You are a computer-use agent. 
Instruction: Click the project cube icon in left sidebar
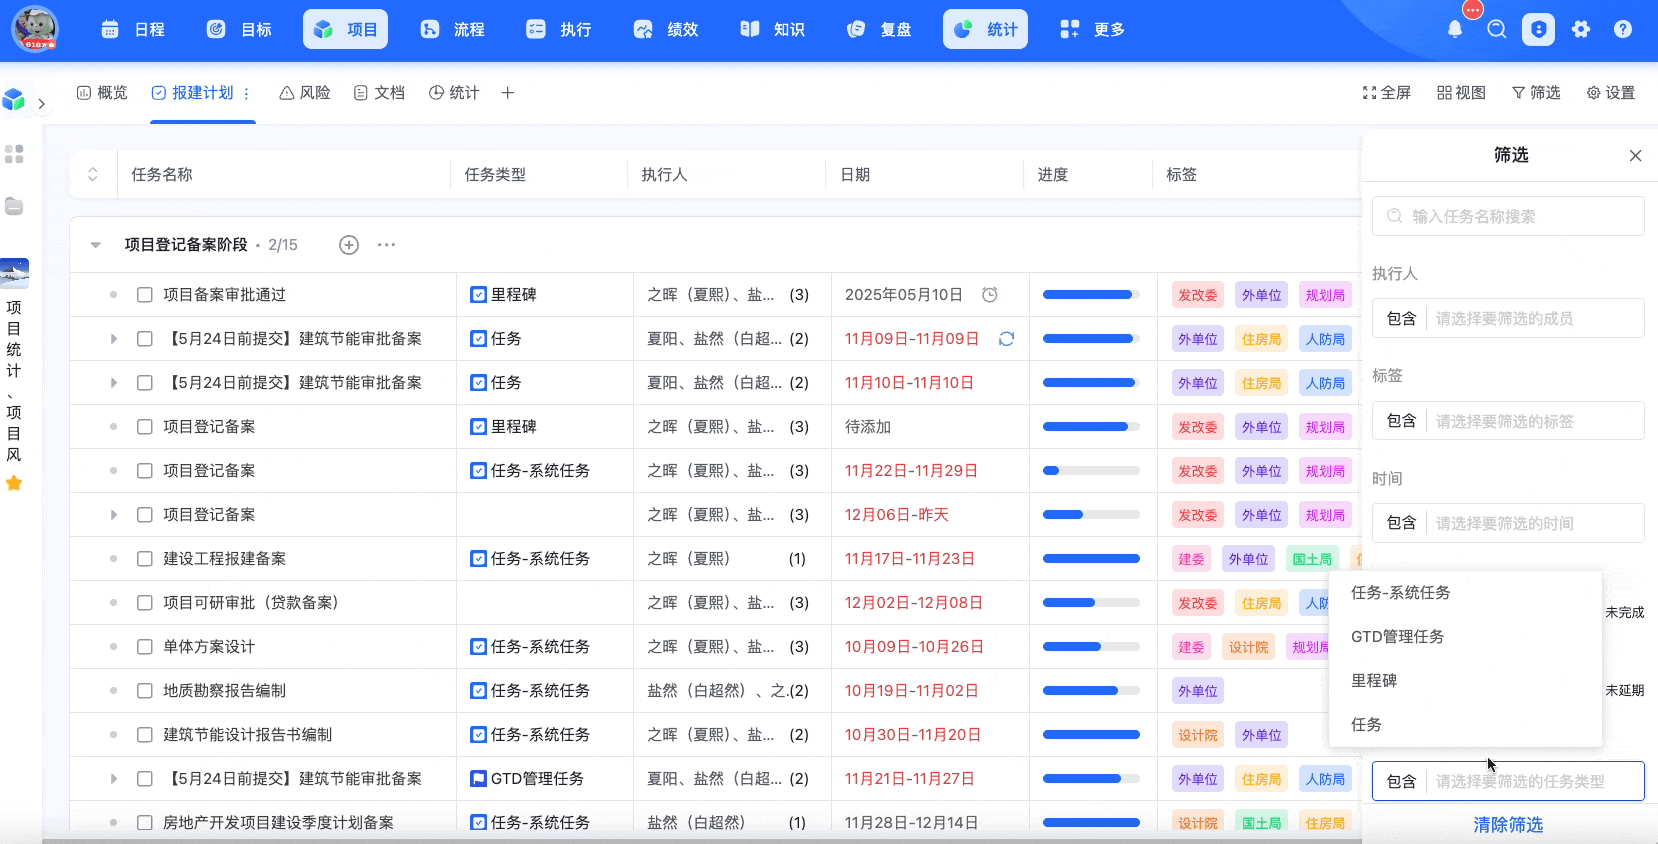(14, 99)
